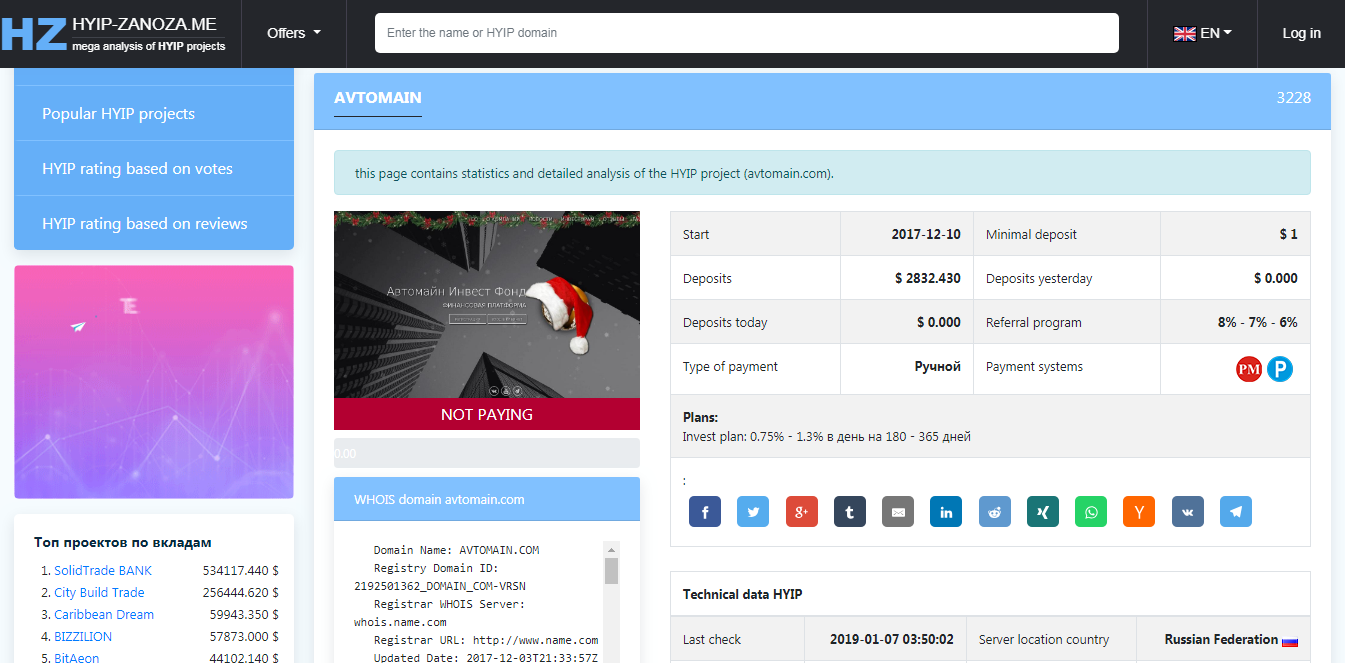Click the 0.00 rating progress bar
Image resolution: width=1345 pixels, height=663 pixels.
(487, 453)
